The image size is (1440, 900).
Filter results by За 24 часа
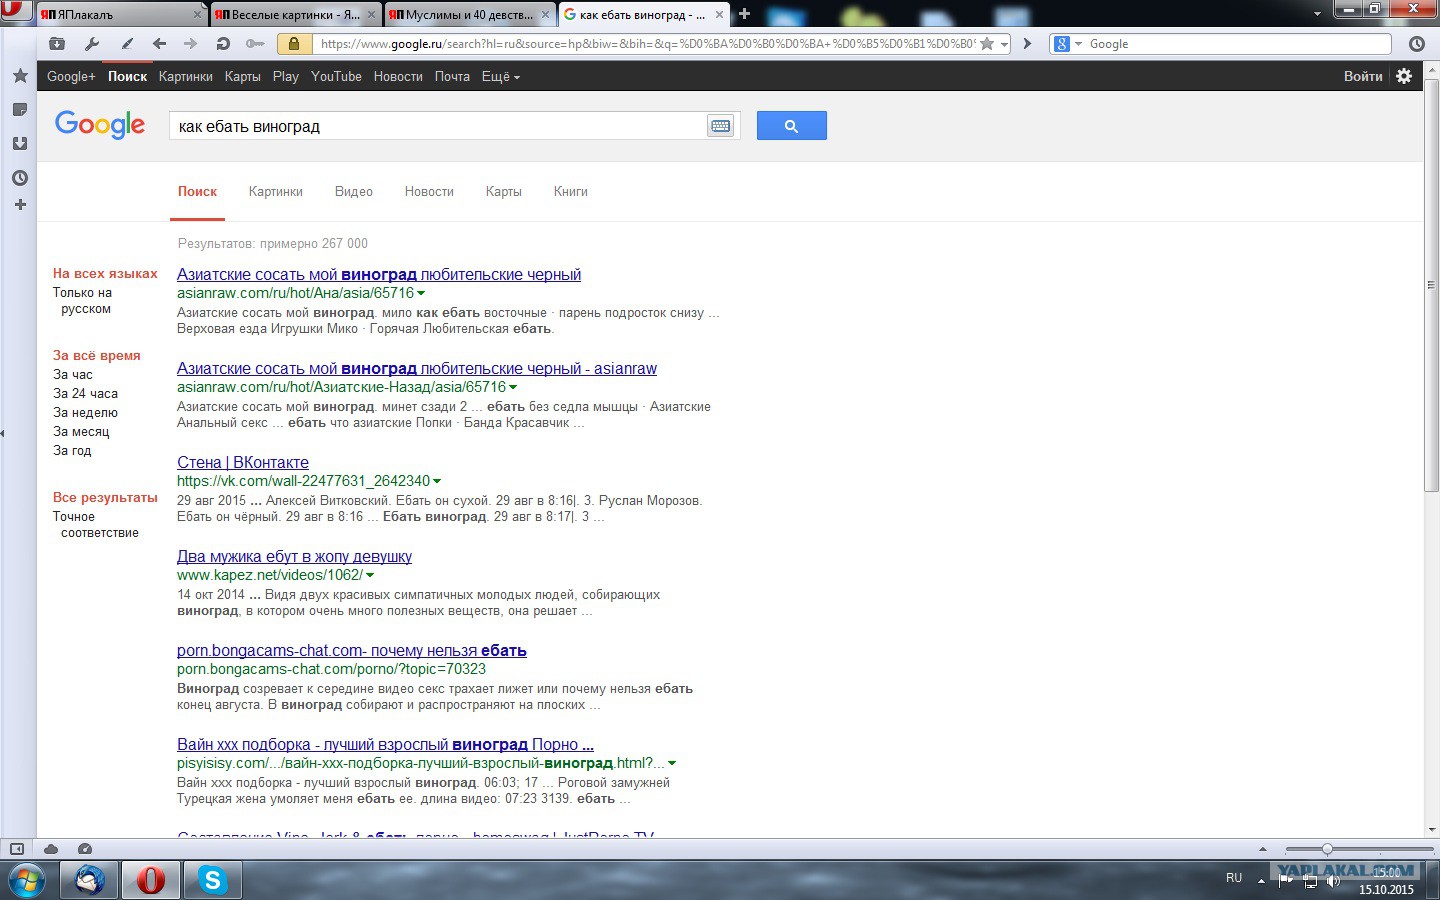(85, 394)
